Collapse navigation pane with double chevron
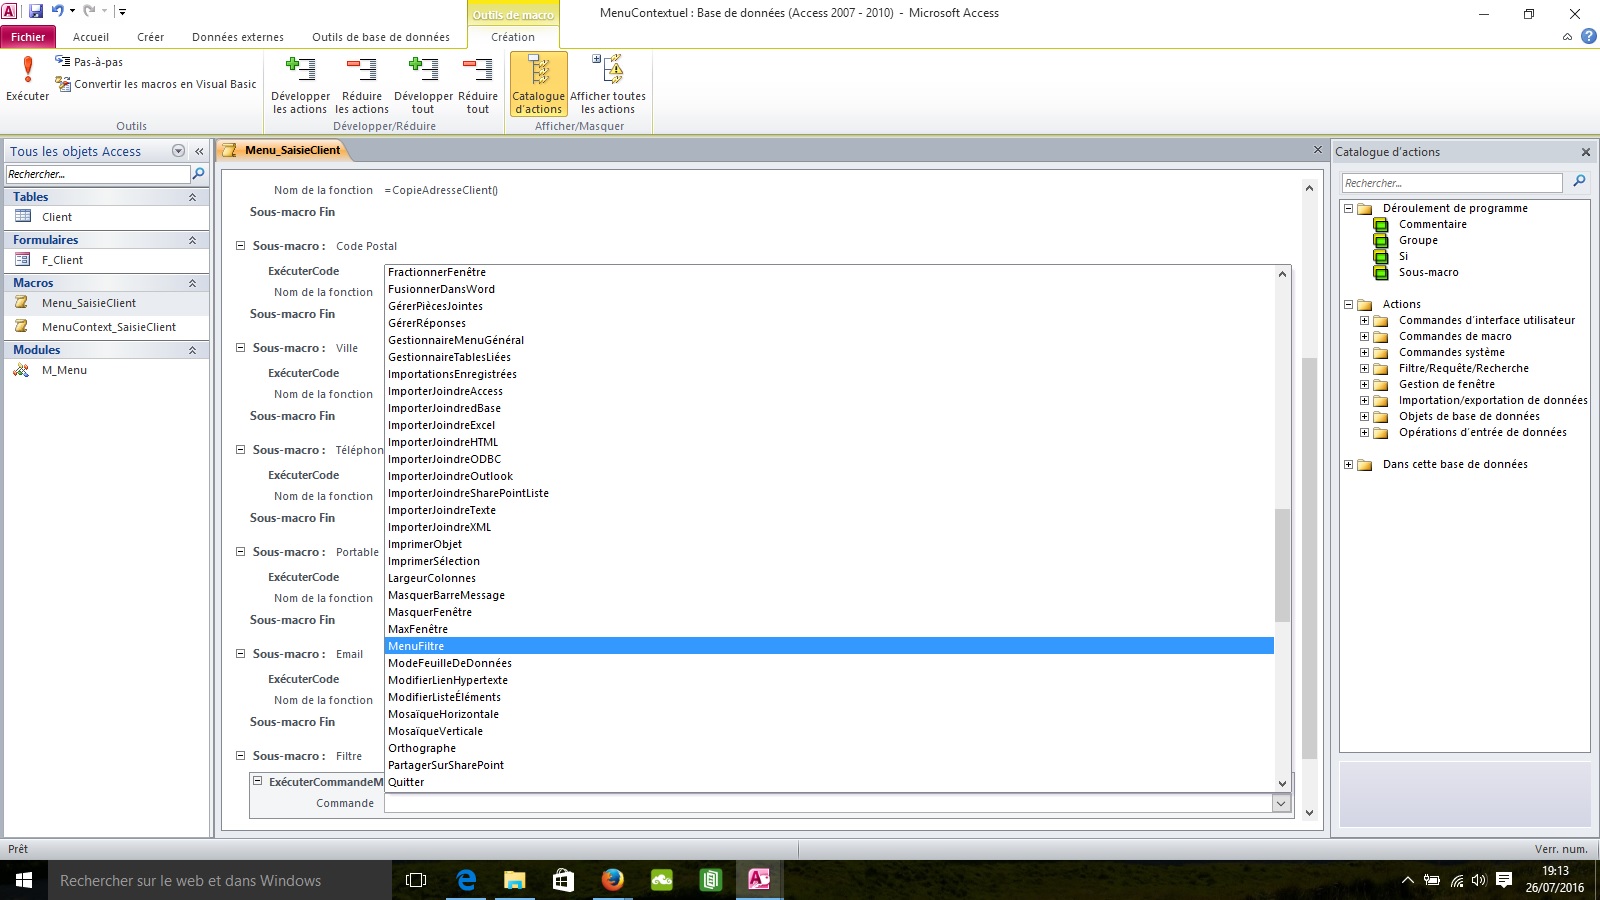The height and width of the screenshot is (900, 1600). pos(199,151)
